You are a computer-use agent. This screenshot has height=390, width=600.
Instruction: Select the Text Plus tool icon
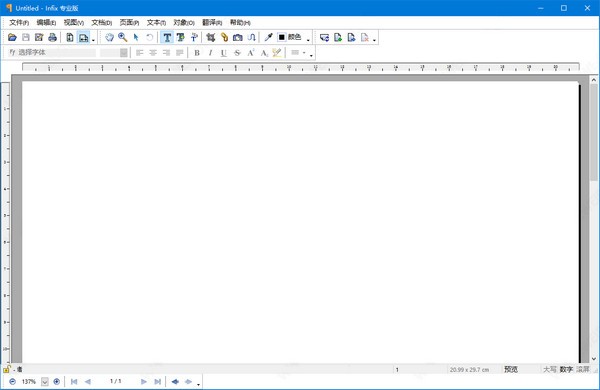(180, 38)
